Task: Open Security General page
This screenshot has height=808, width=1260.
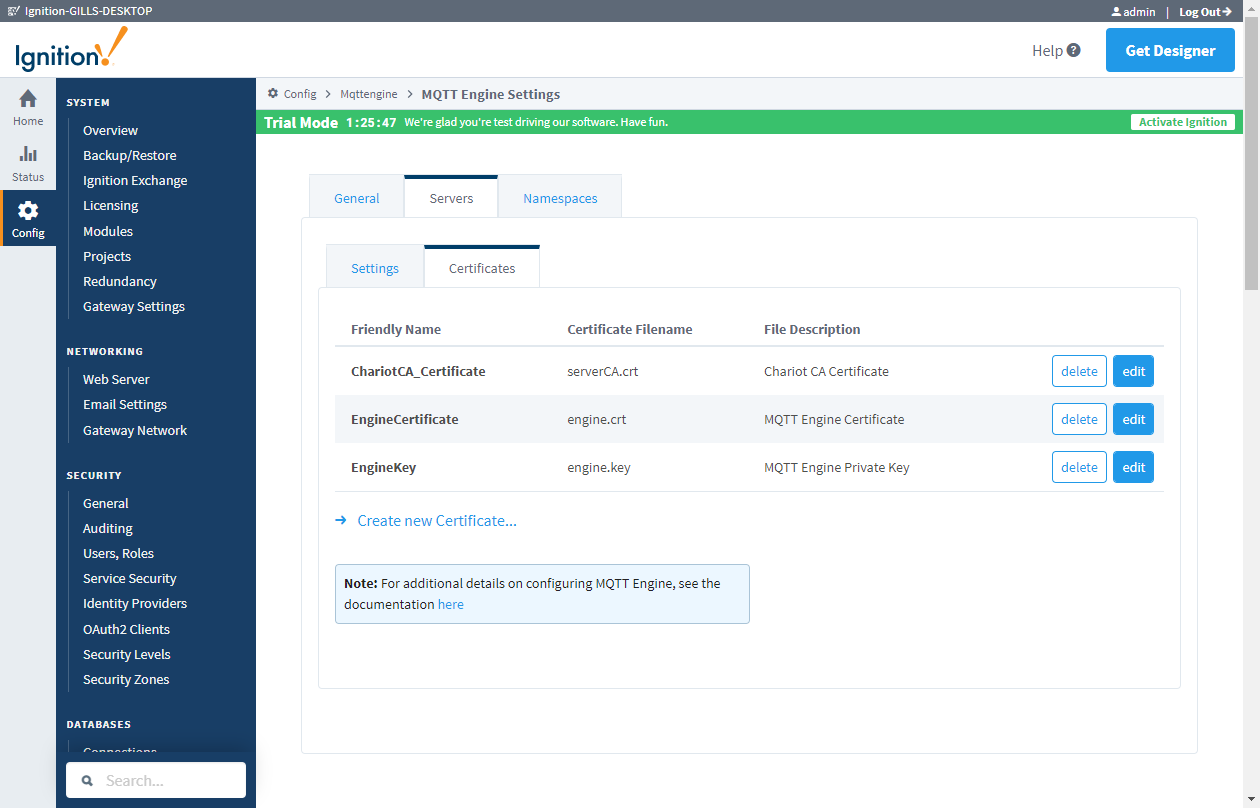Action: 106,503
